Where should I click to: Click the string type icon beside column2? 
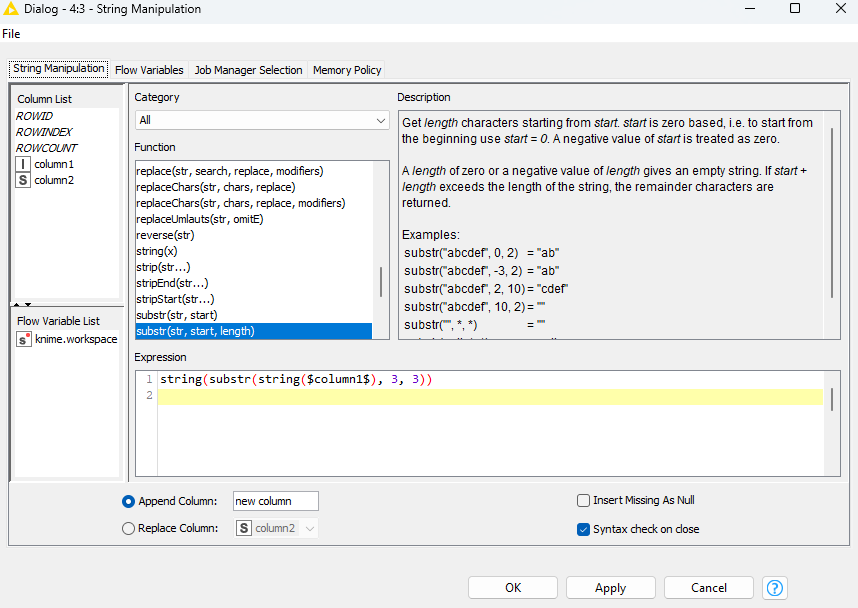point(23,181)
